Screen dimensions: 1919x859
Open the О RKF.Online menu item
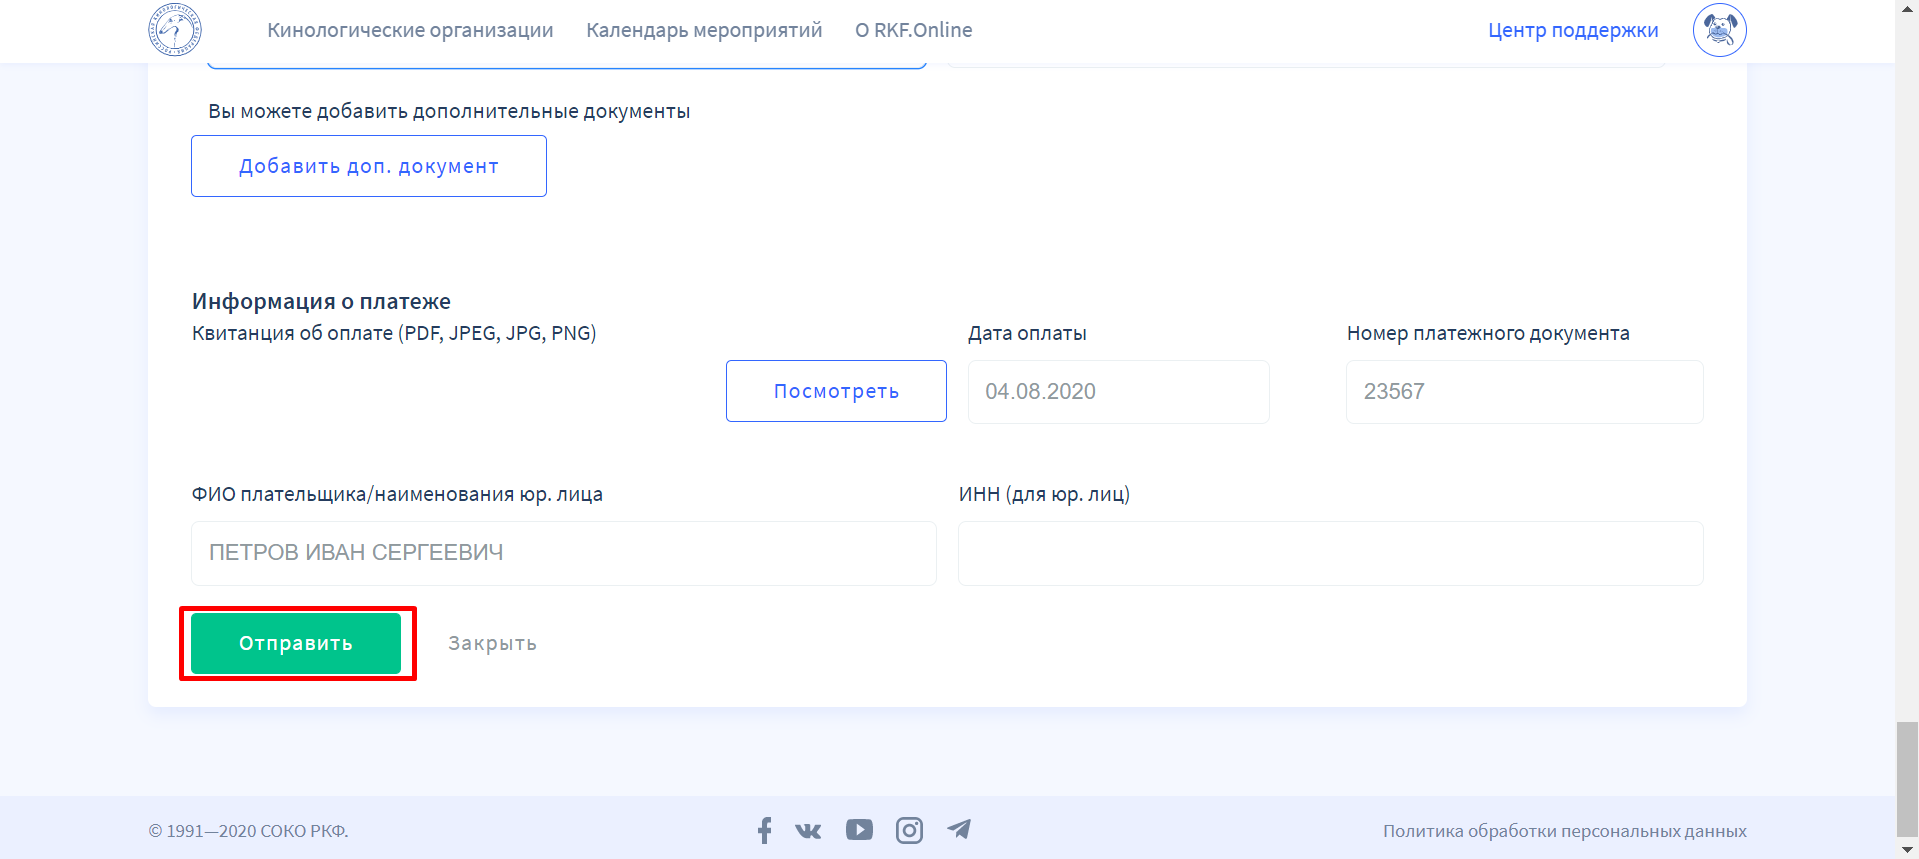click(x=913, y=30)
